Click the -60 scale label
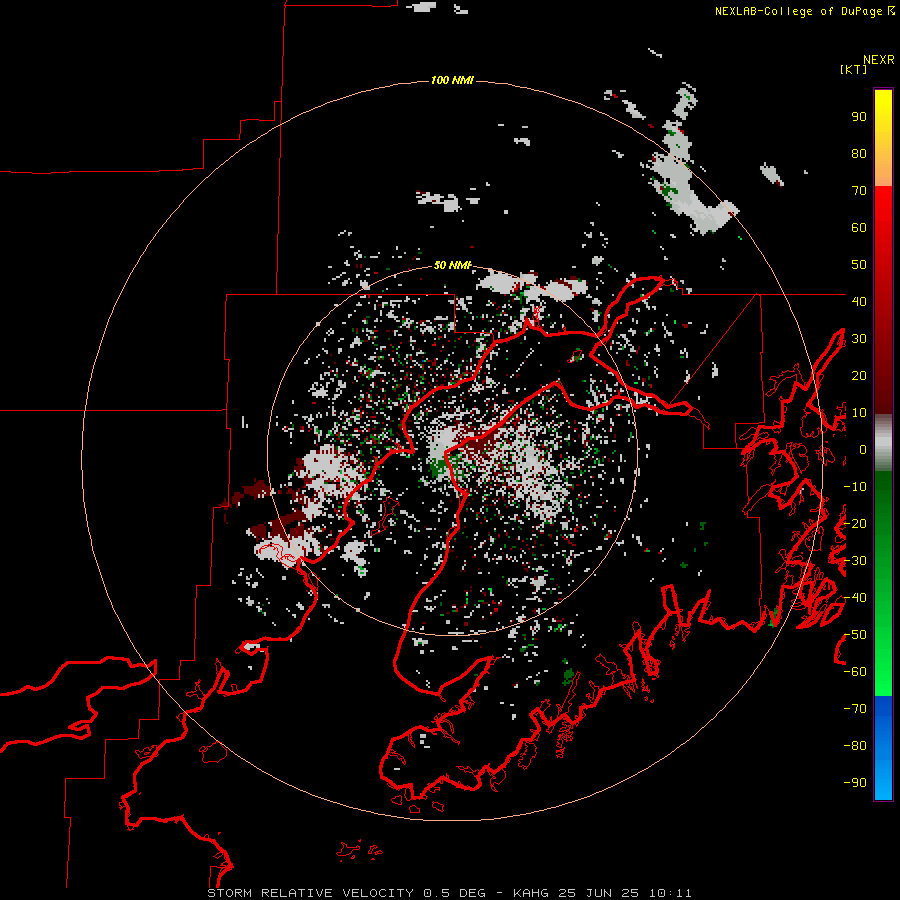Viewport: 900px width, 900px height. click(855, 672)
